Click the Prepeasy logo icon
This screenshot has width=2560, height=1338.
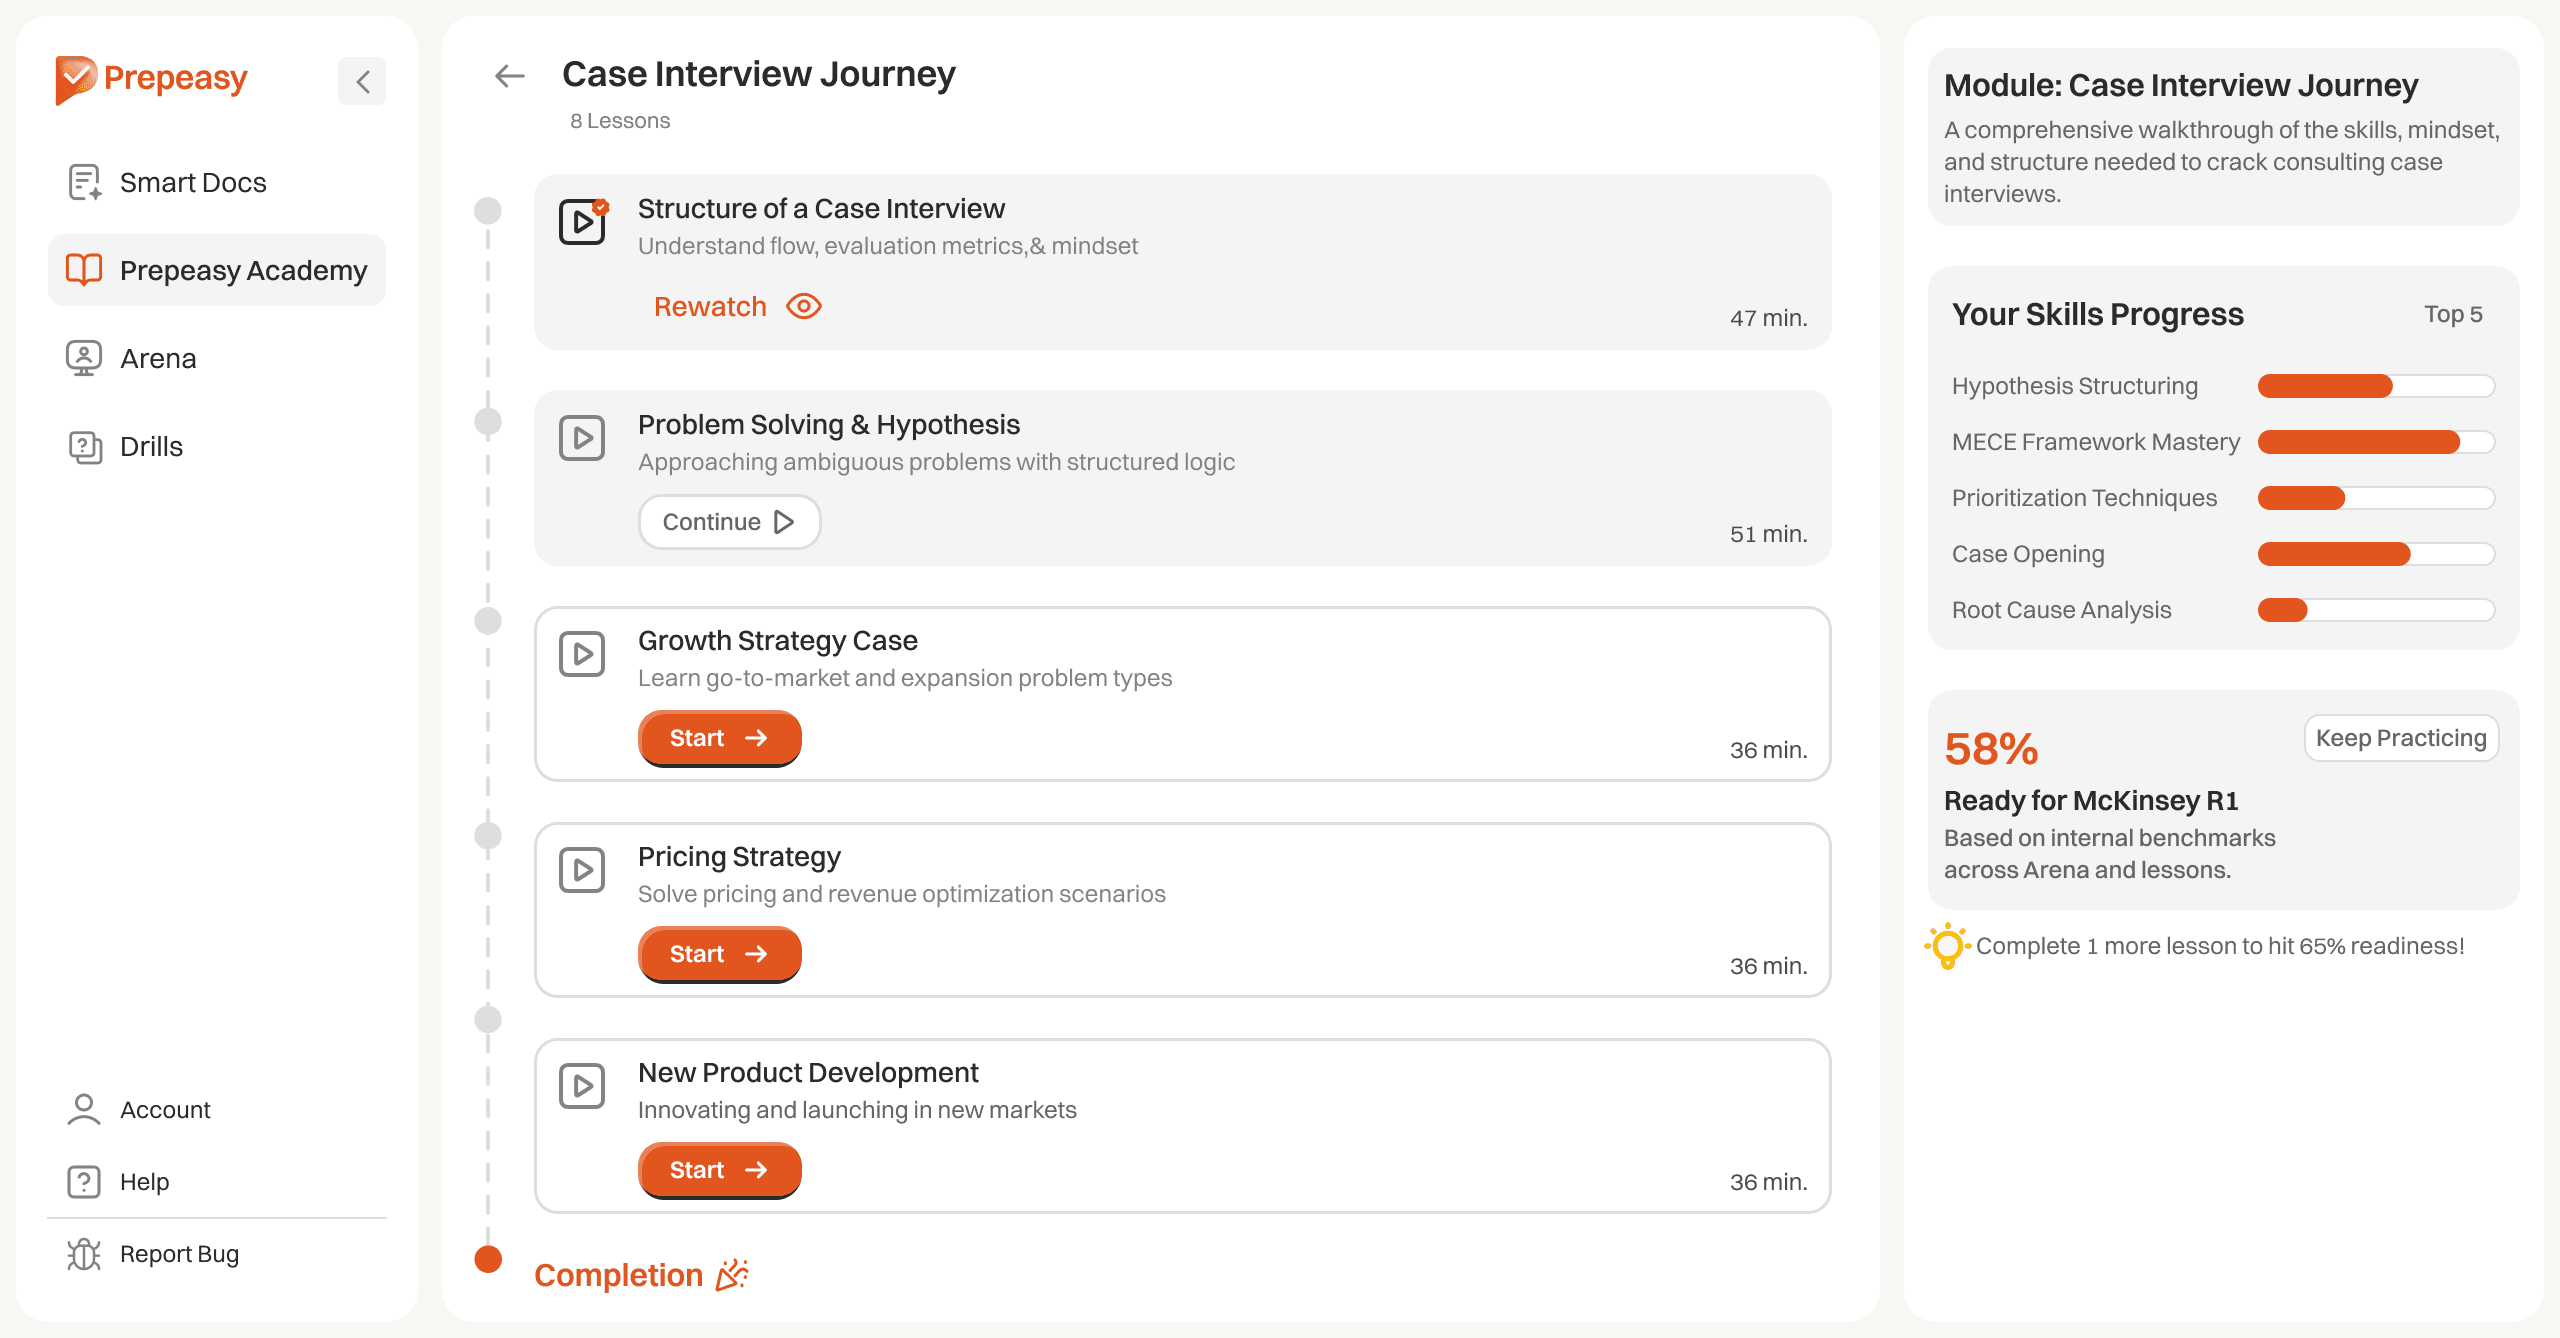coord(76,79)
